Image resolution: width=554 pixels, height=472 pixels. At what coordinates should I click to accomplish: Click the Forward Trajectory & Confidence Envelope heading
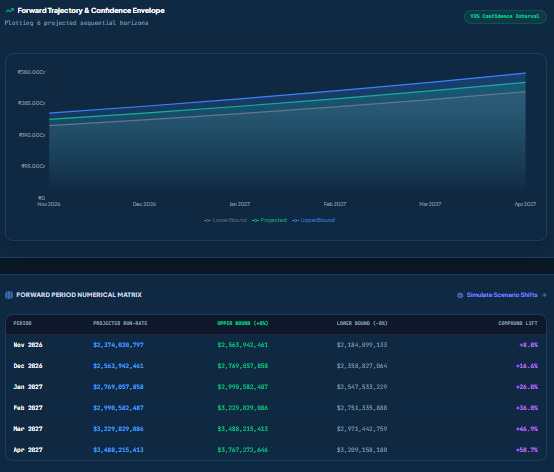tap(91, 11)
